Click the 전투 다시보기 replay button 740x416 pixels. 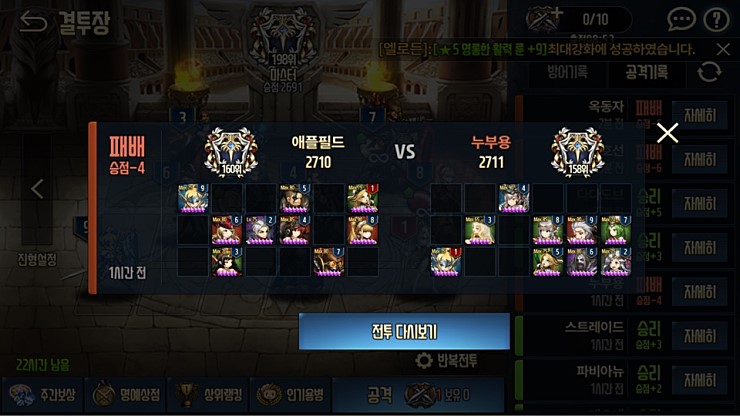404,331
